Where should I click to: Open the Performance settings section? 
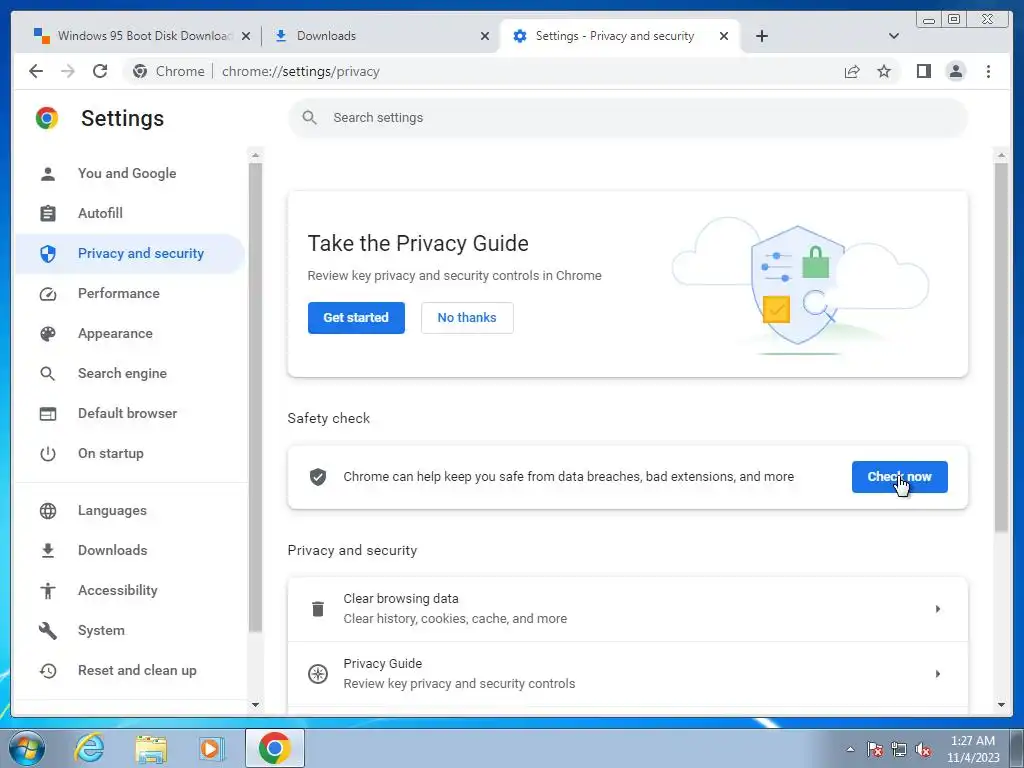131,293
